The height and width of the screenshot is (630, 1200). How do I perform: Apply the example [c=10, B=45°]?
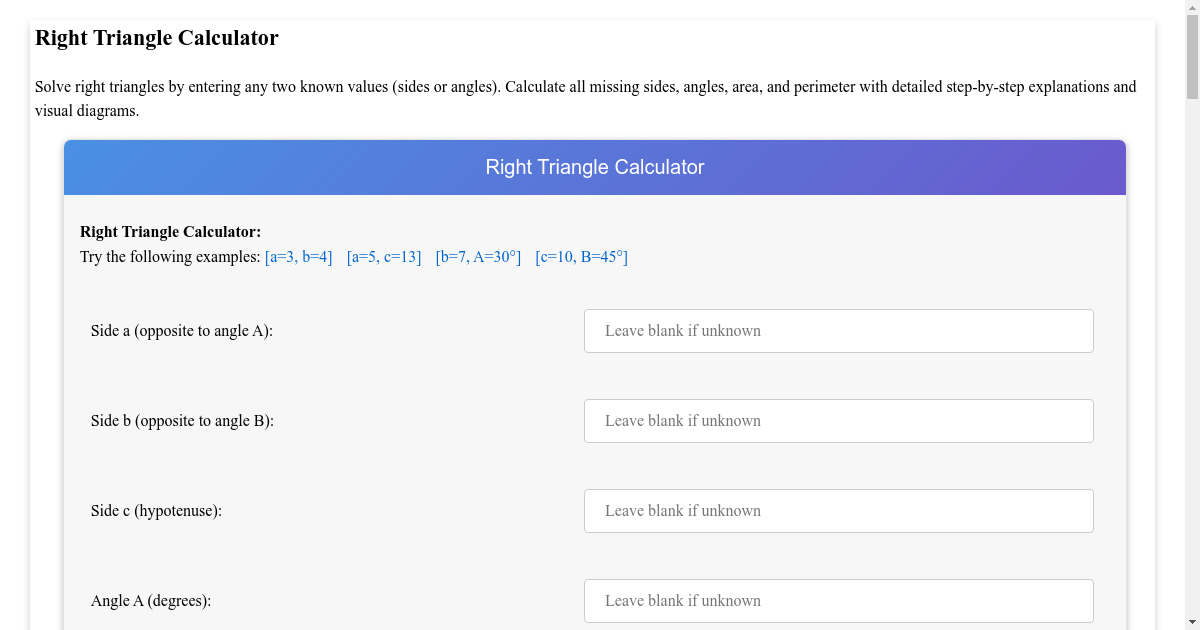[x=581, y=257]
